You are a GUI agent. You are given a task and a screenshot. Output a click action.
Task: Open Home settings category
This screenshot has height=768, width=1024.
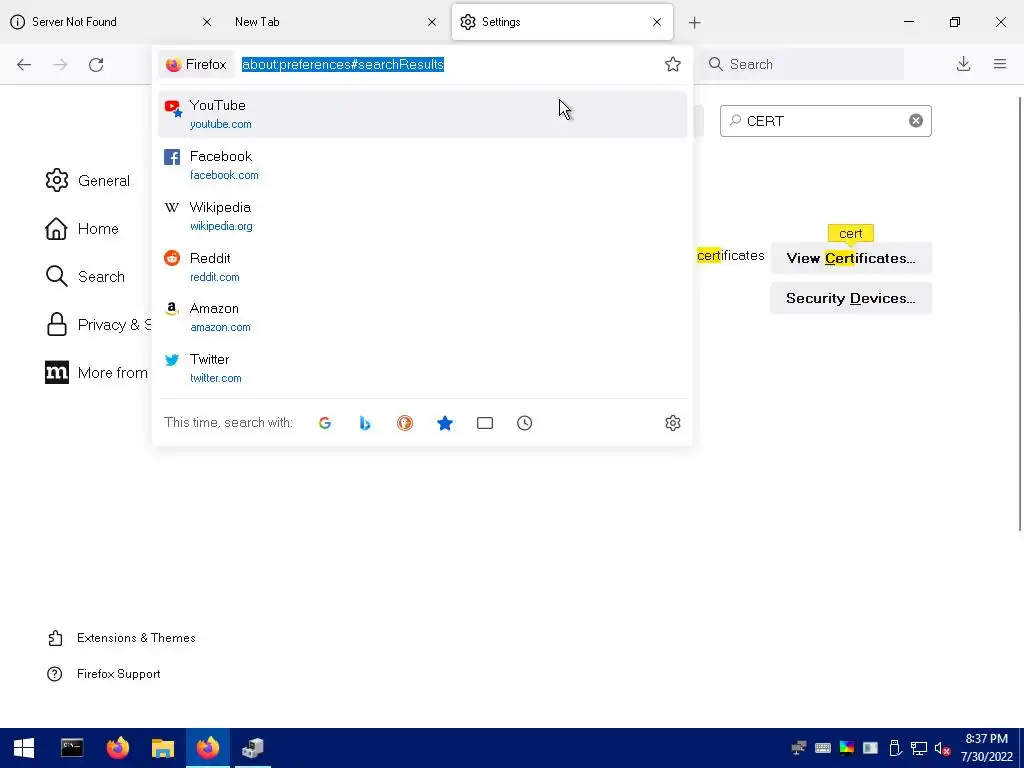82,229
